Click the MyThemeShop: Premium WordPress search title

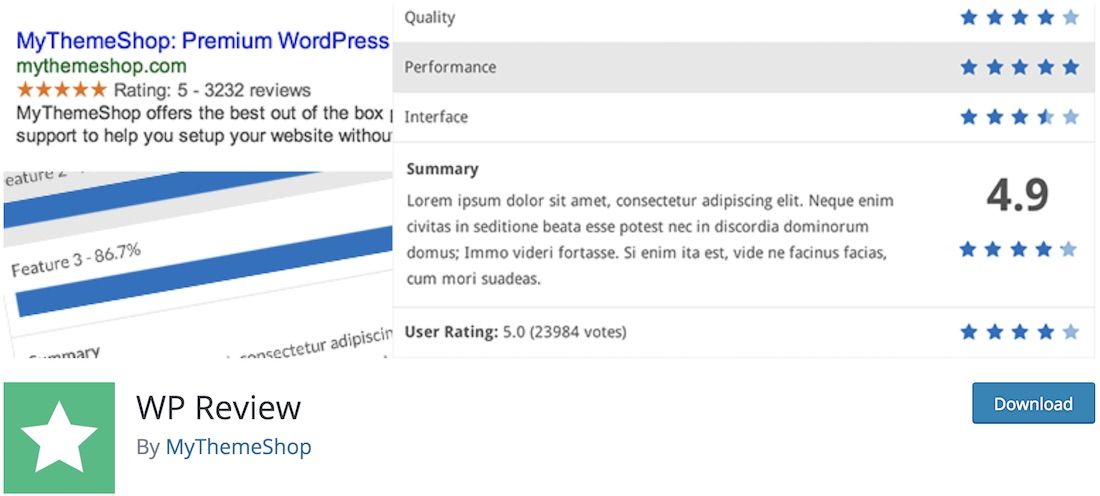(202, 41)
